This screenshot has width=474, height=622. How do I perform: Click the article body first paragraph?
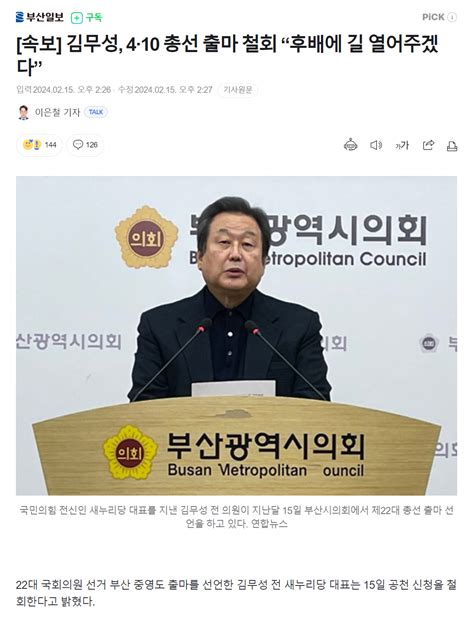tap(236, 593)
